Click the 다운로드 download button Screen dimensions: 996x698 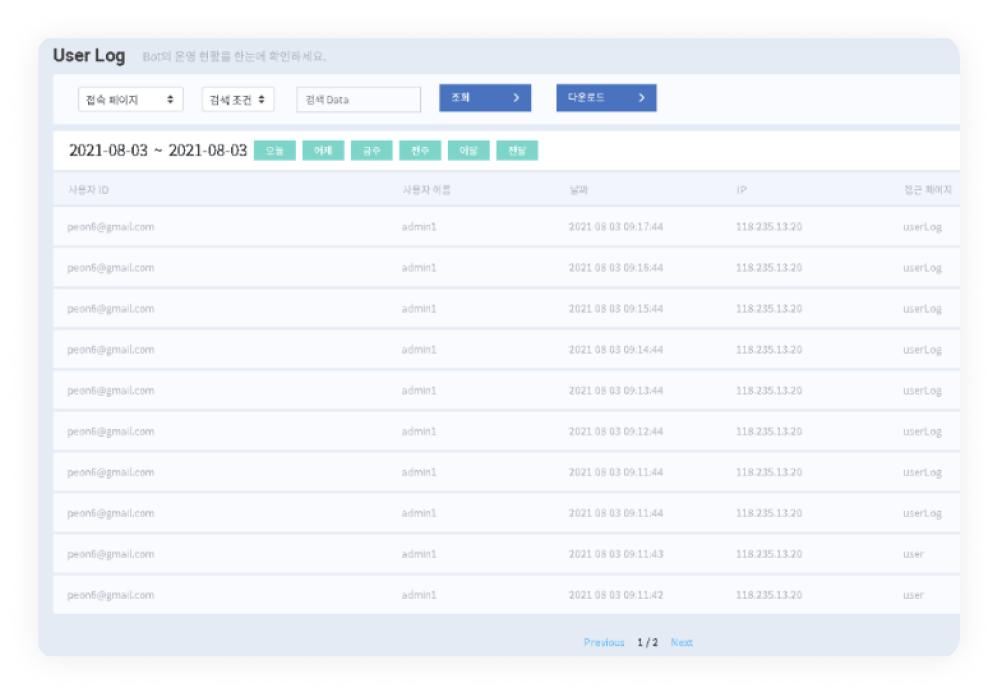click(x=606, y=98)
